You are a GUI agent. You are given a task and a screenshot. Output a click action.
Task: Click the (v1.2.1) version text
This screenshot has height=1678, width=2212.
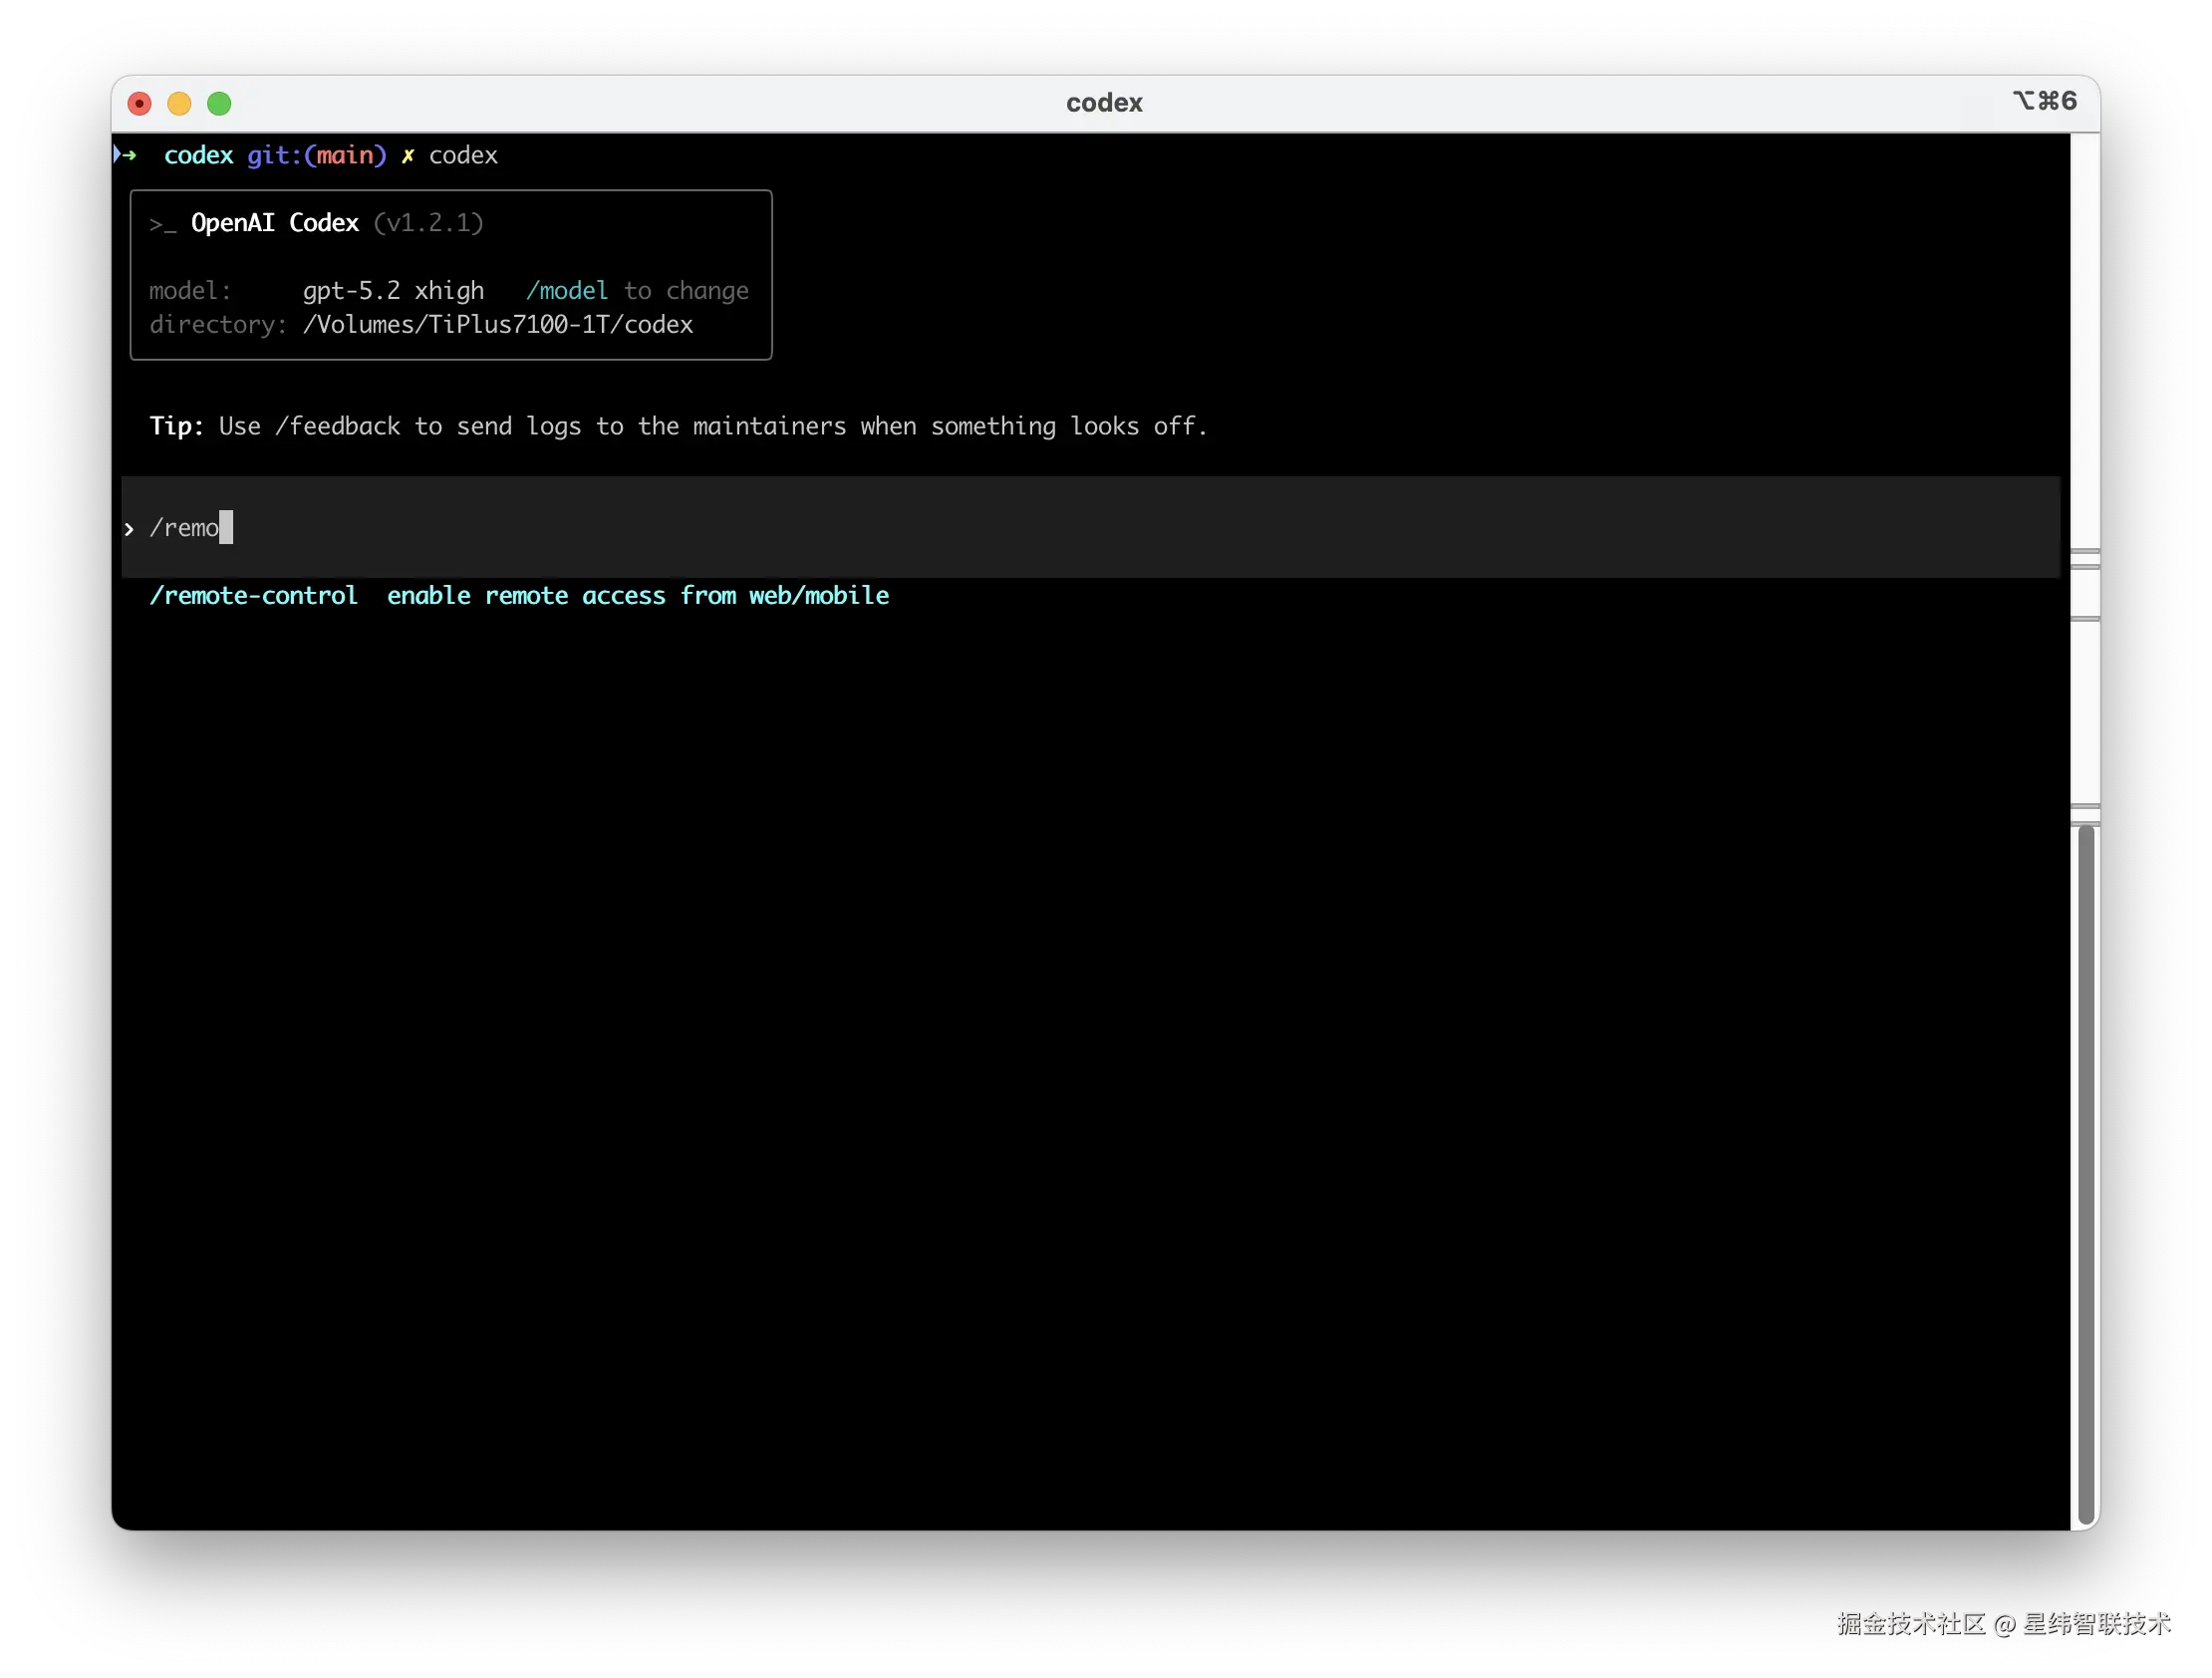[428, 223]
